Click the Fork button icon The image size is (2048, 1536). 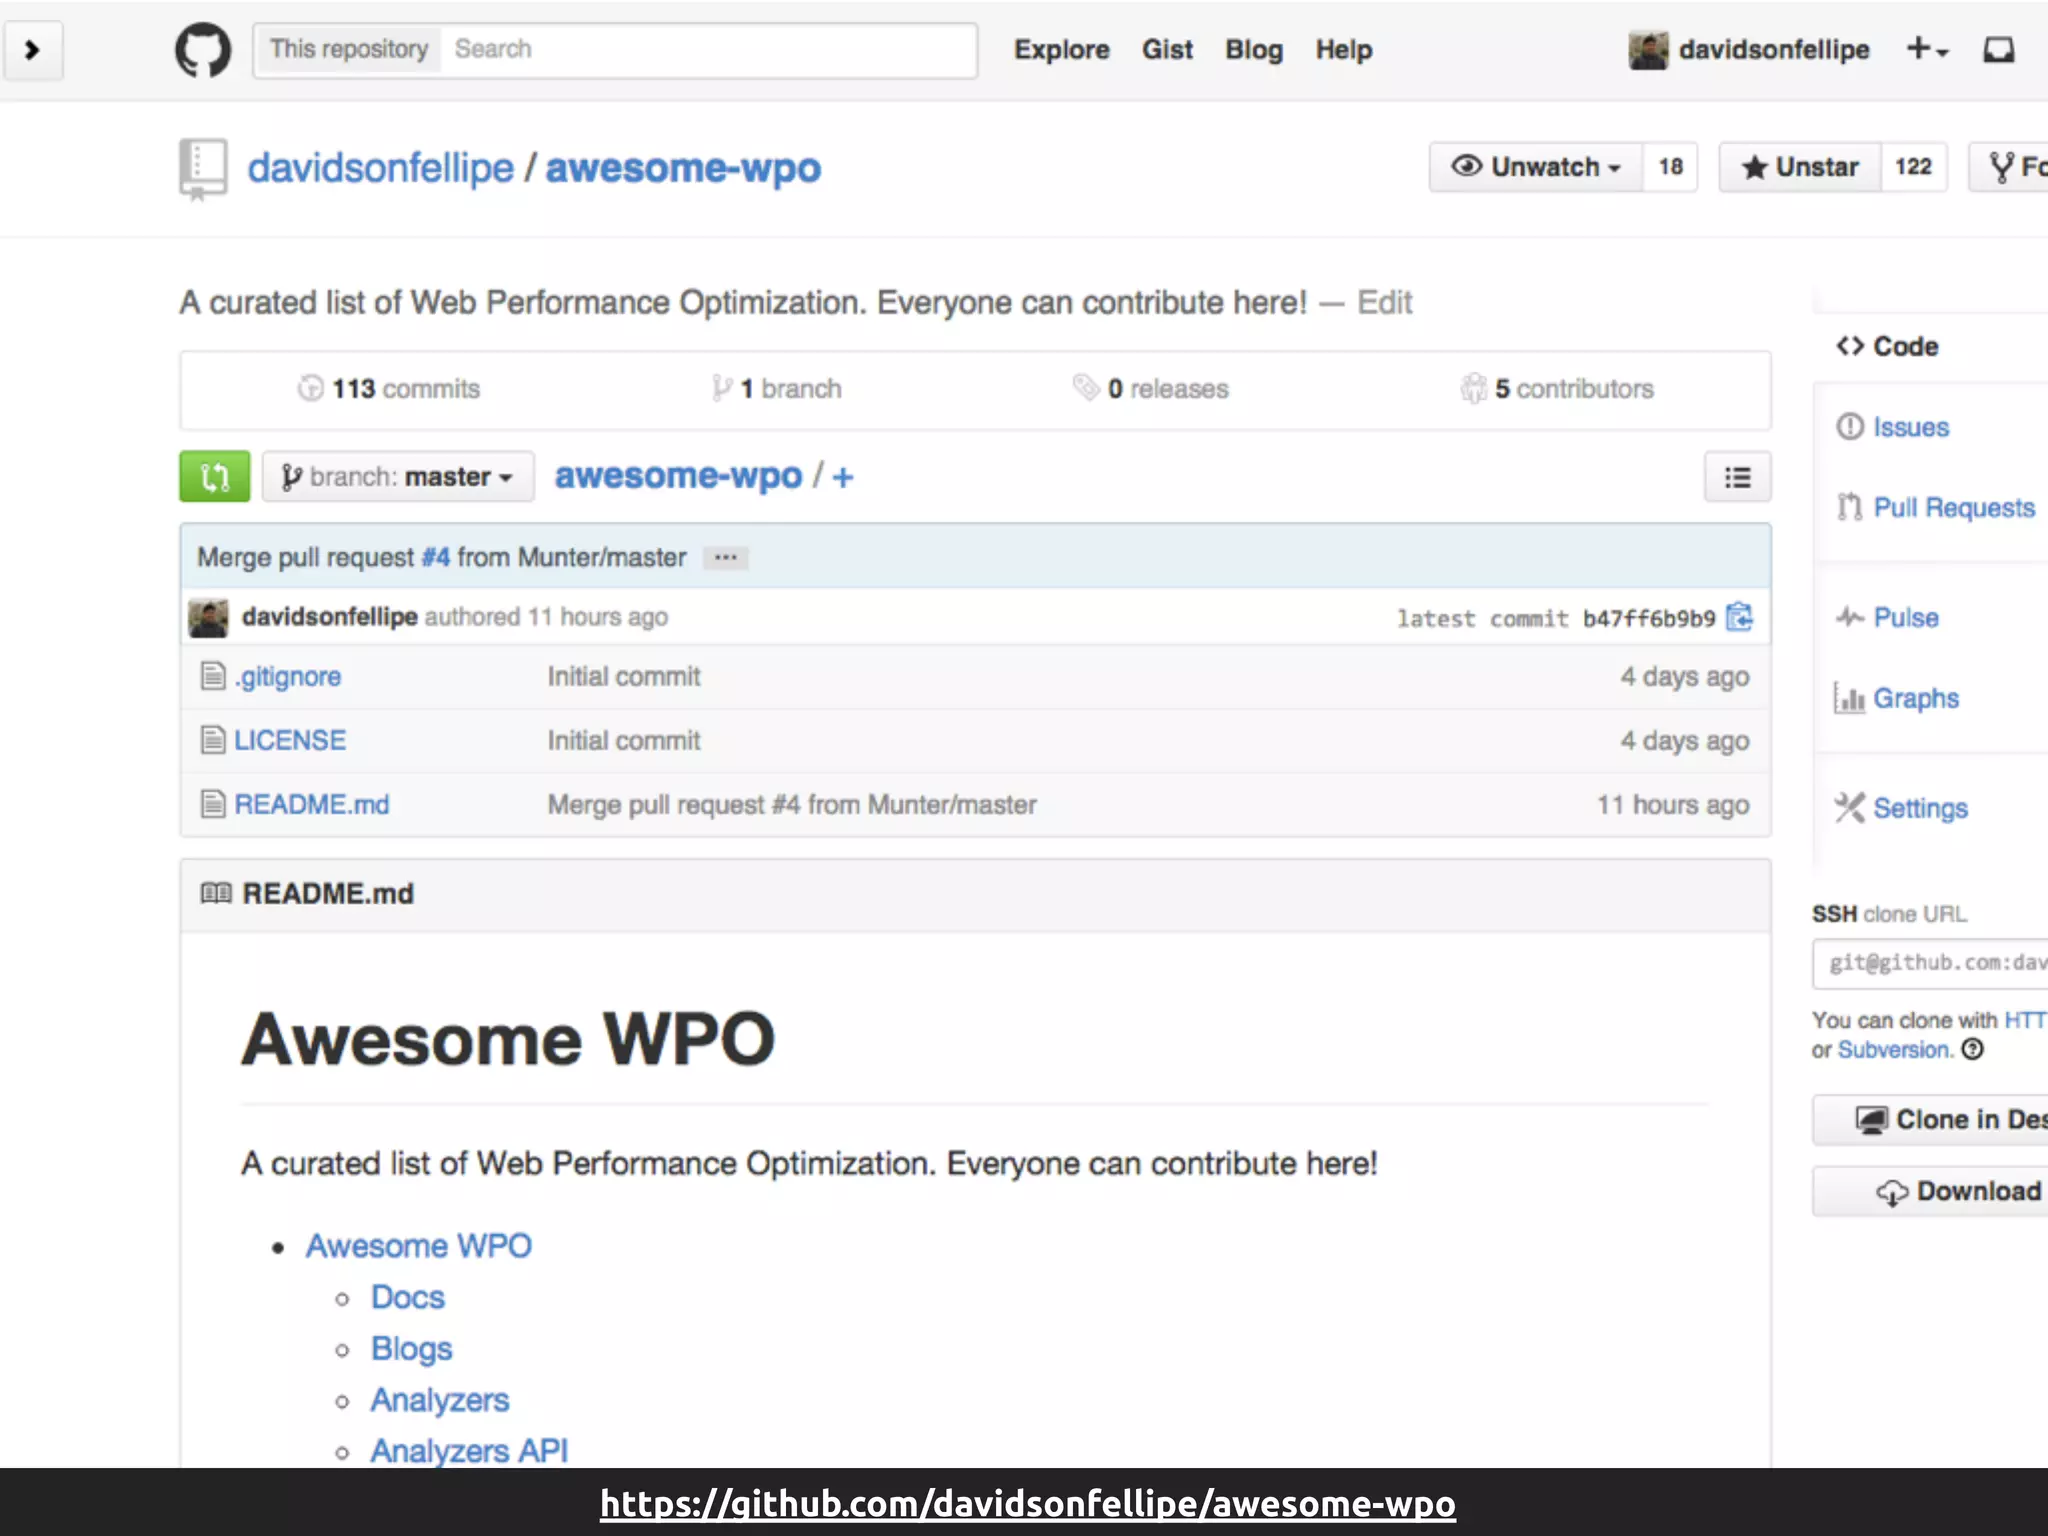click(2001, 167)
